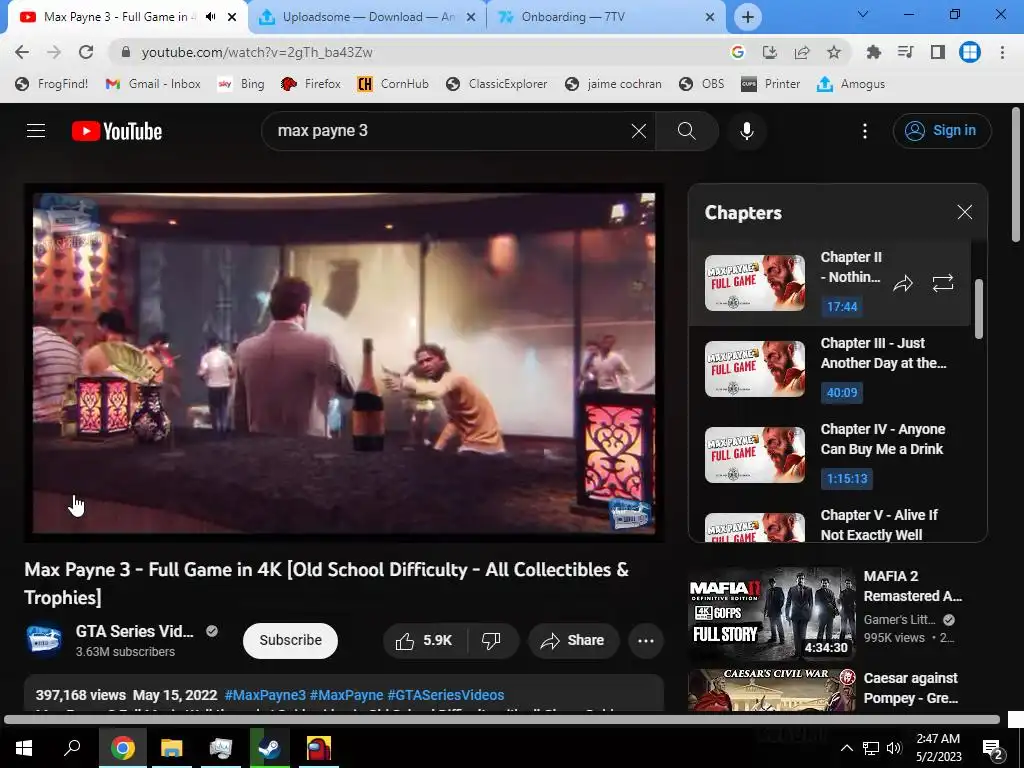Image resolution: width=1024 pixels, height=768 pixels.
Task: Open Chrome three-dot menu
Action: tap(1002, 52)
